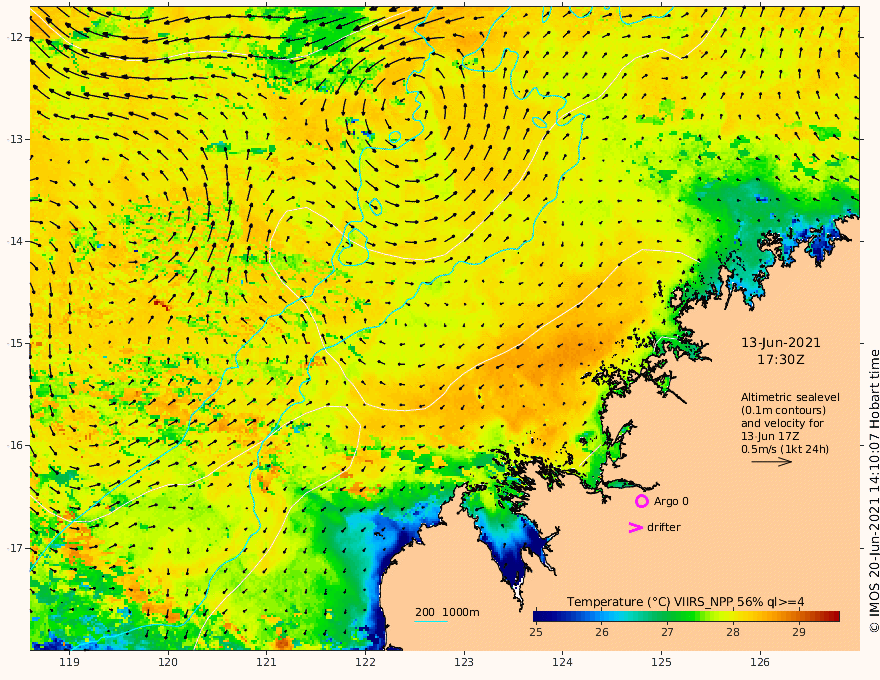Click the cyan 200m contour legend line
The width and height of the screenshot is (880, 680).
tap(431, 621)
